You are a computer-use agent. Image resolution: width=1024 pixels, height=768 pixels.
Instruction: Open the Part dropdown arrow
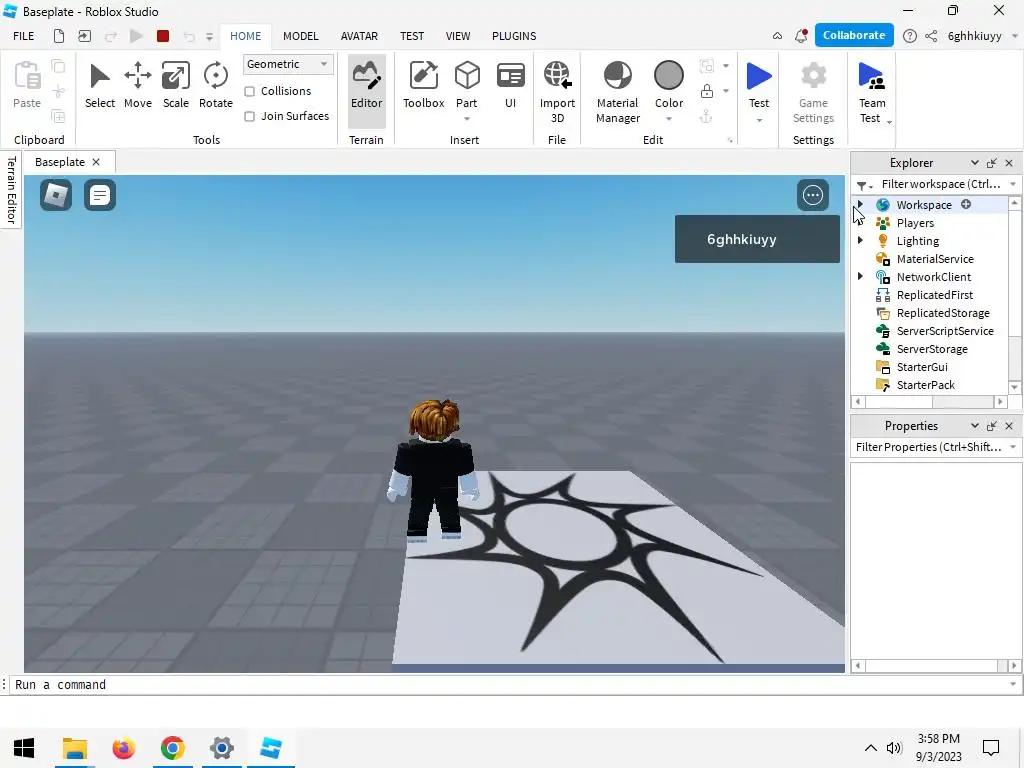(467, 119)
